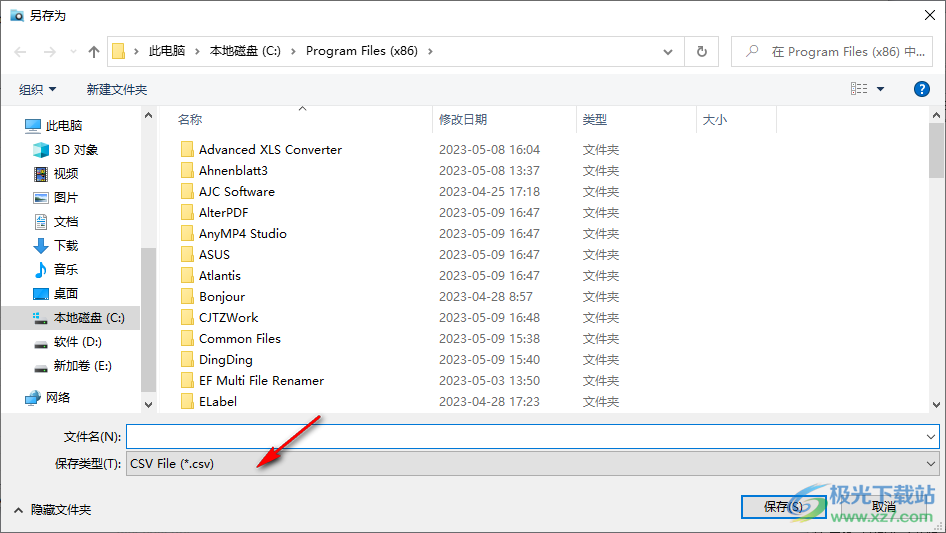Image resolution: width=946 pixels, height=533 pixels.
Task: Click the file list scroll up arrow
Action: tap(936, 115)
